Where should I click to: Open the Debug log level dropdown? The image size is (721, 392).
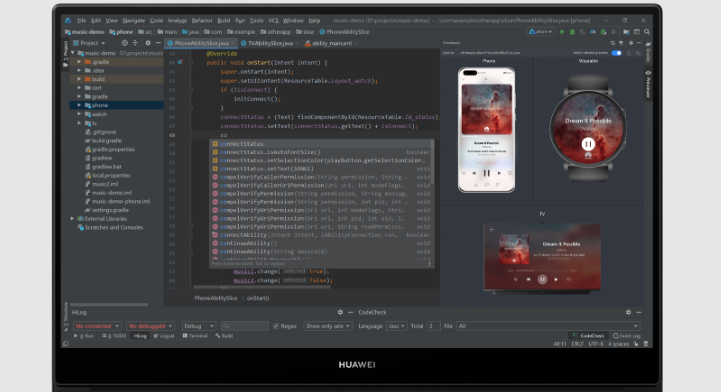click(199, 326)
